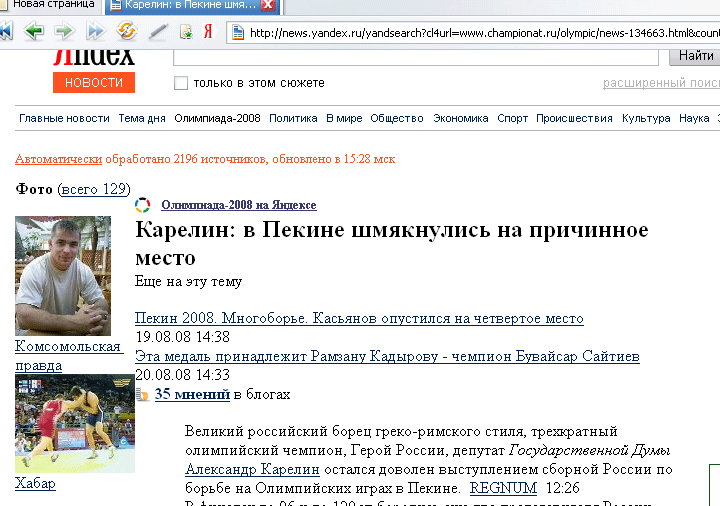Click the article headline Карелин: в Пекине

[x=392, y=244]
